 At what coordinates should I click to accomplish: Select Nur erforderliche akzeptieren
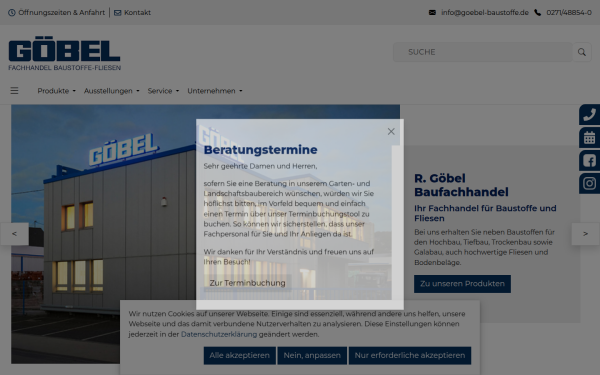click(410, 355)
